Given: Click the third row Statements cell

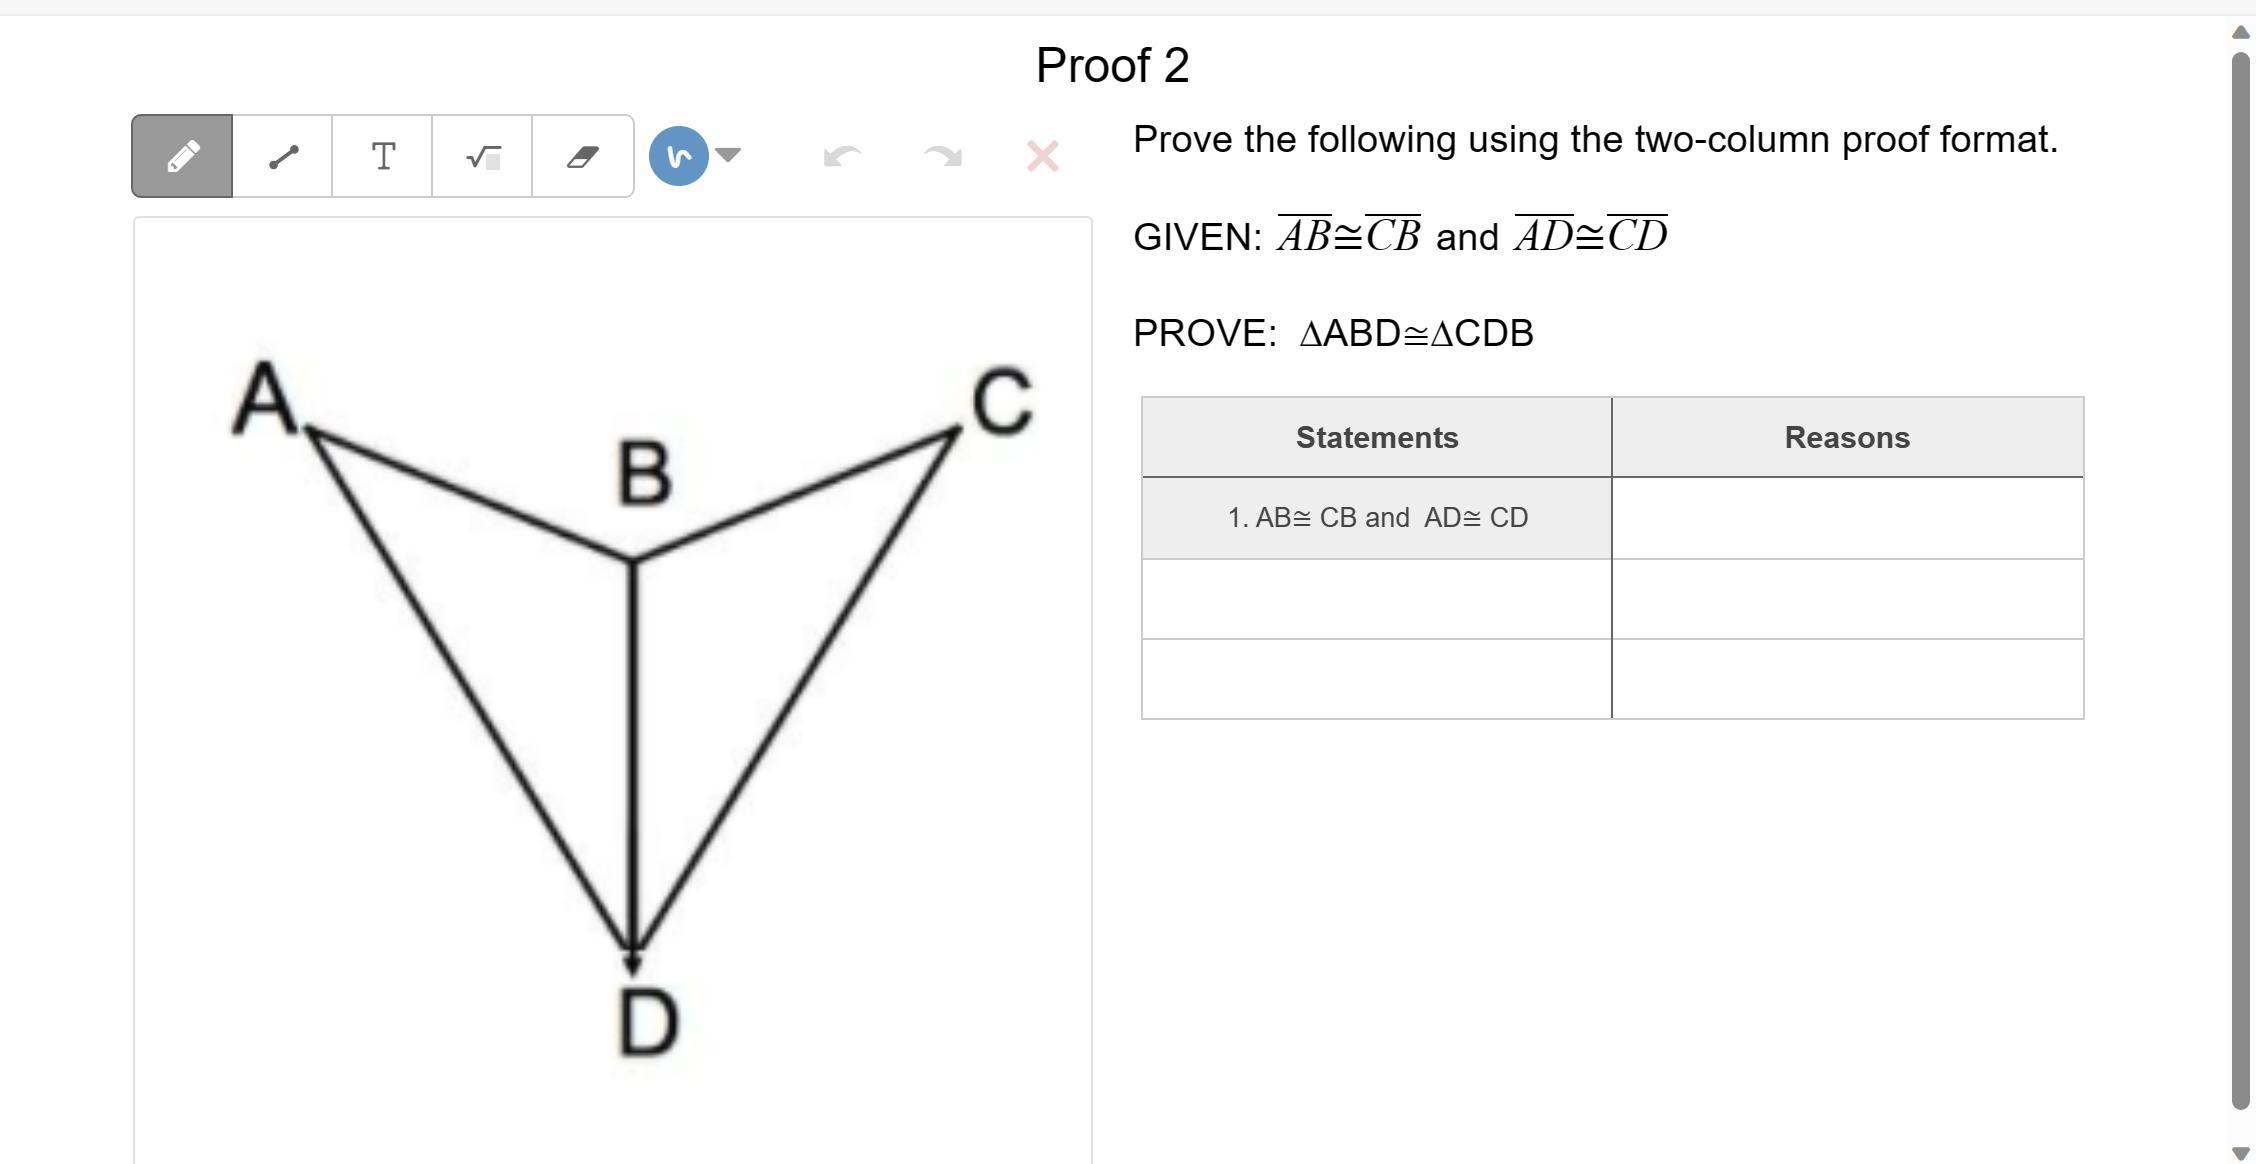Looking at the screenshot, I should coord(1377,679).
